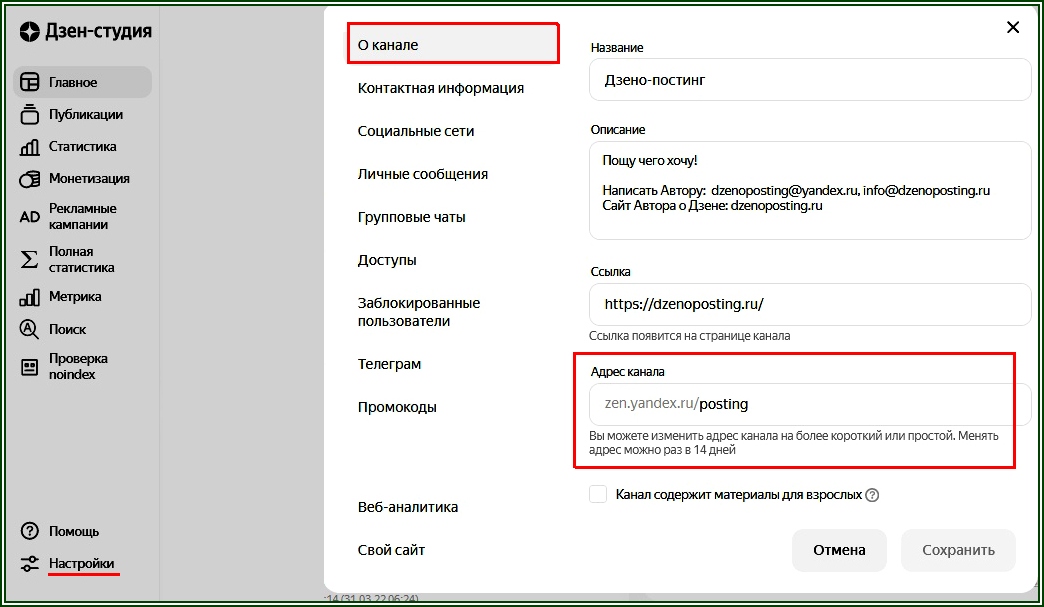Select the Веб-аналитика tab
Screen dimensions: 1044x607
click(x=407, y=507)
